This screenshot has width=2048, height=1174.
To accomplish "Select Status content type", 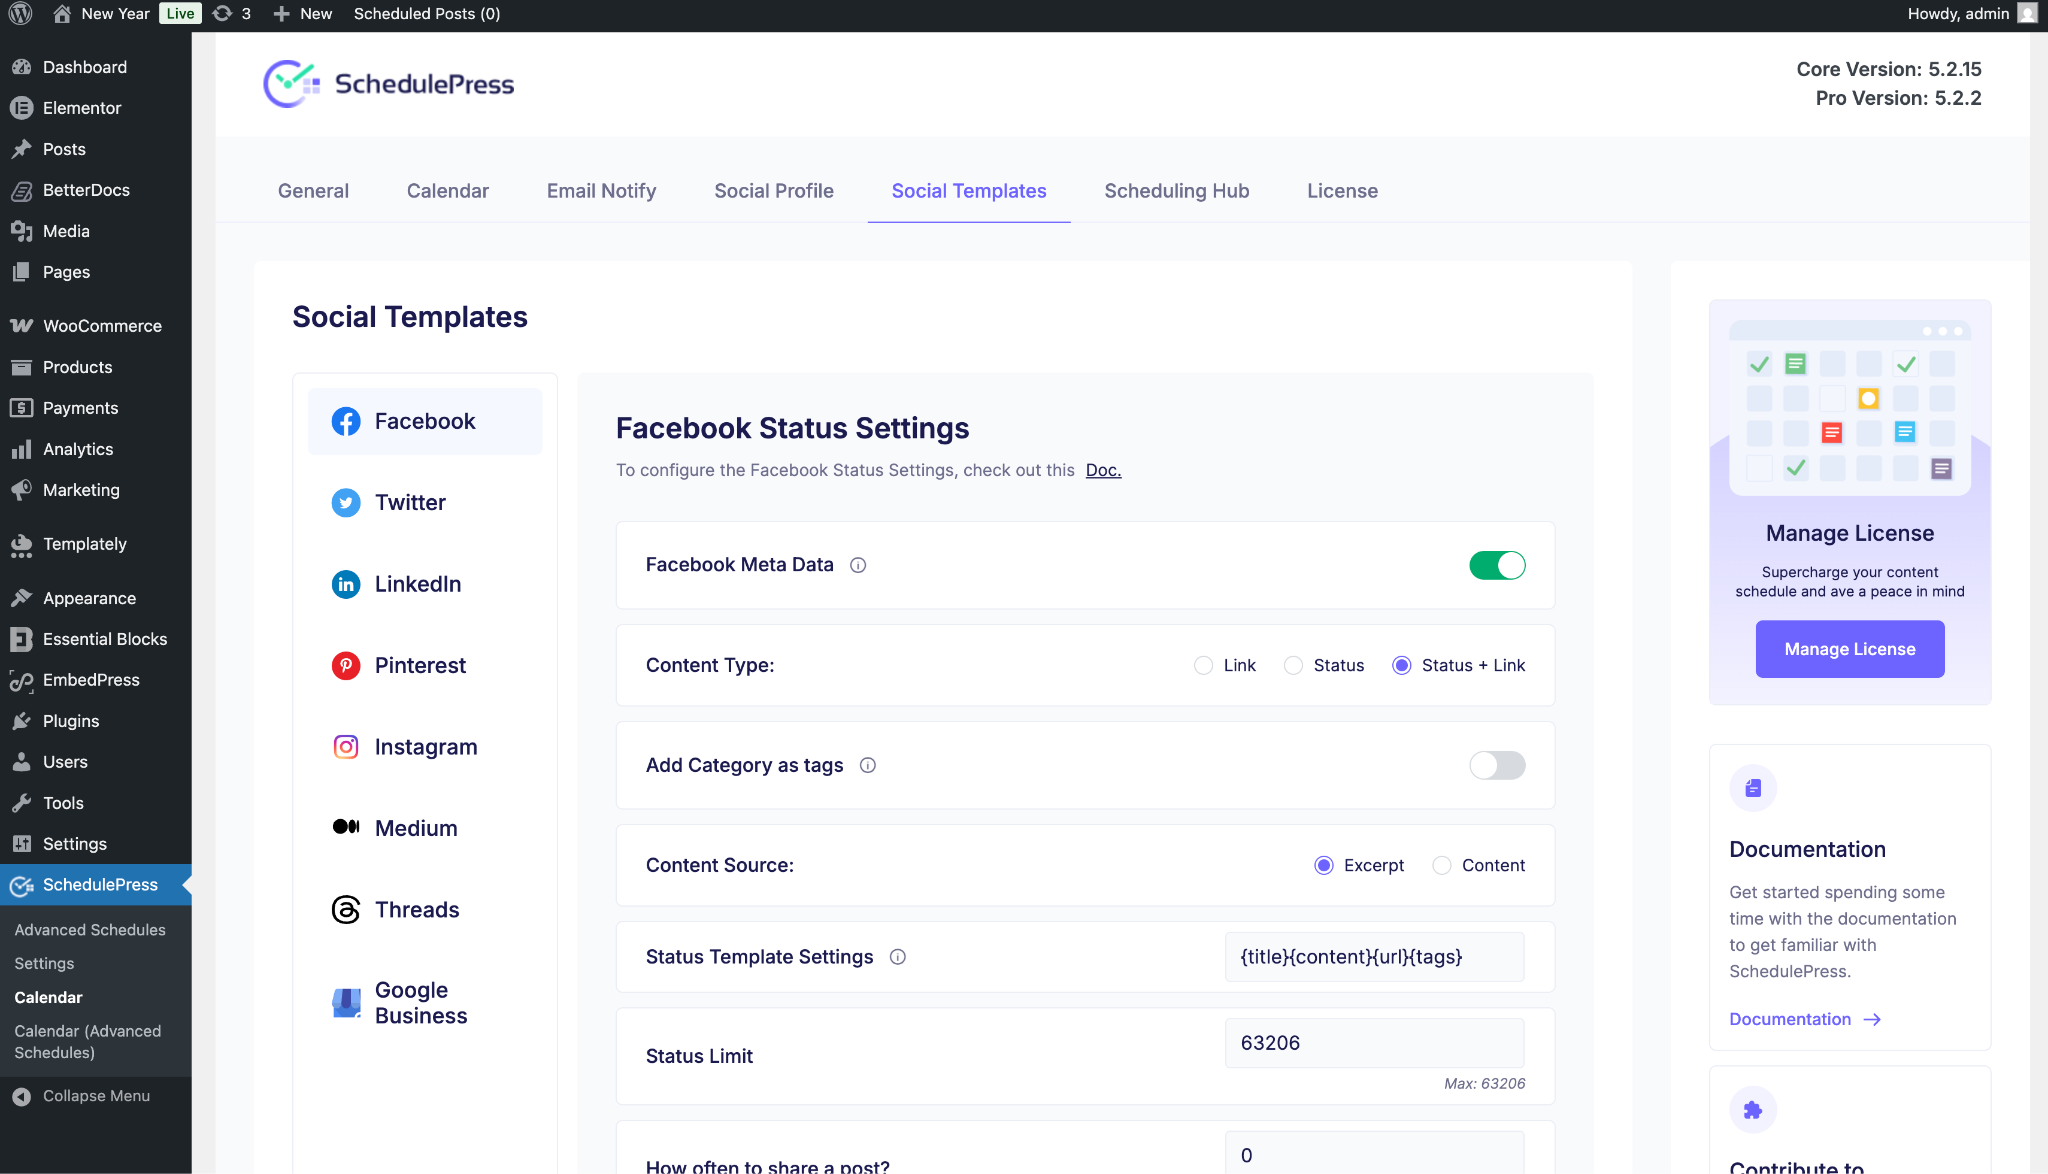I will [1294, 665].
